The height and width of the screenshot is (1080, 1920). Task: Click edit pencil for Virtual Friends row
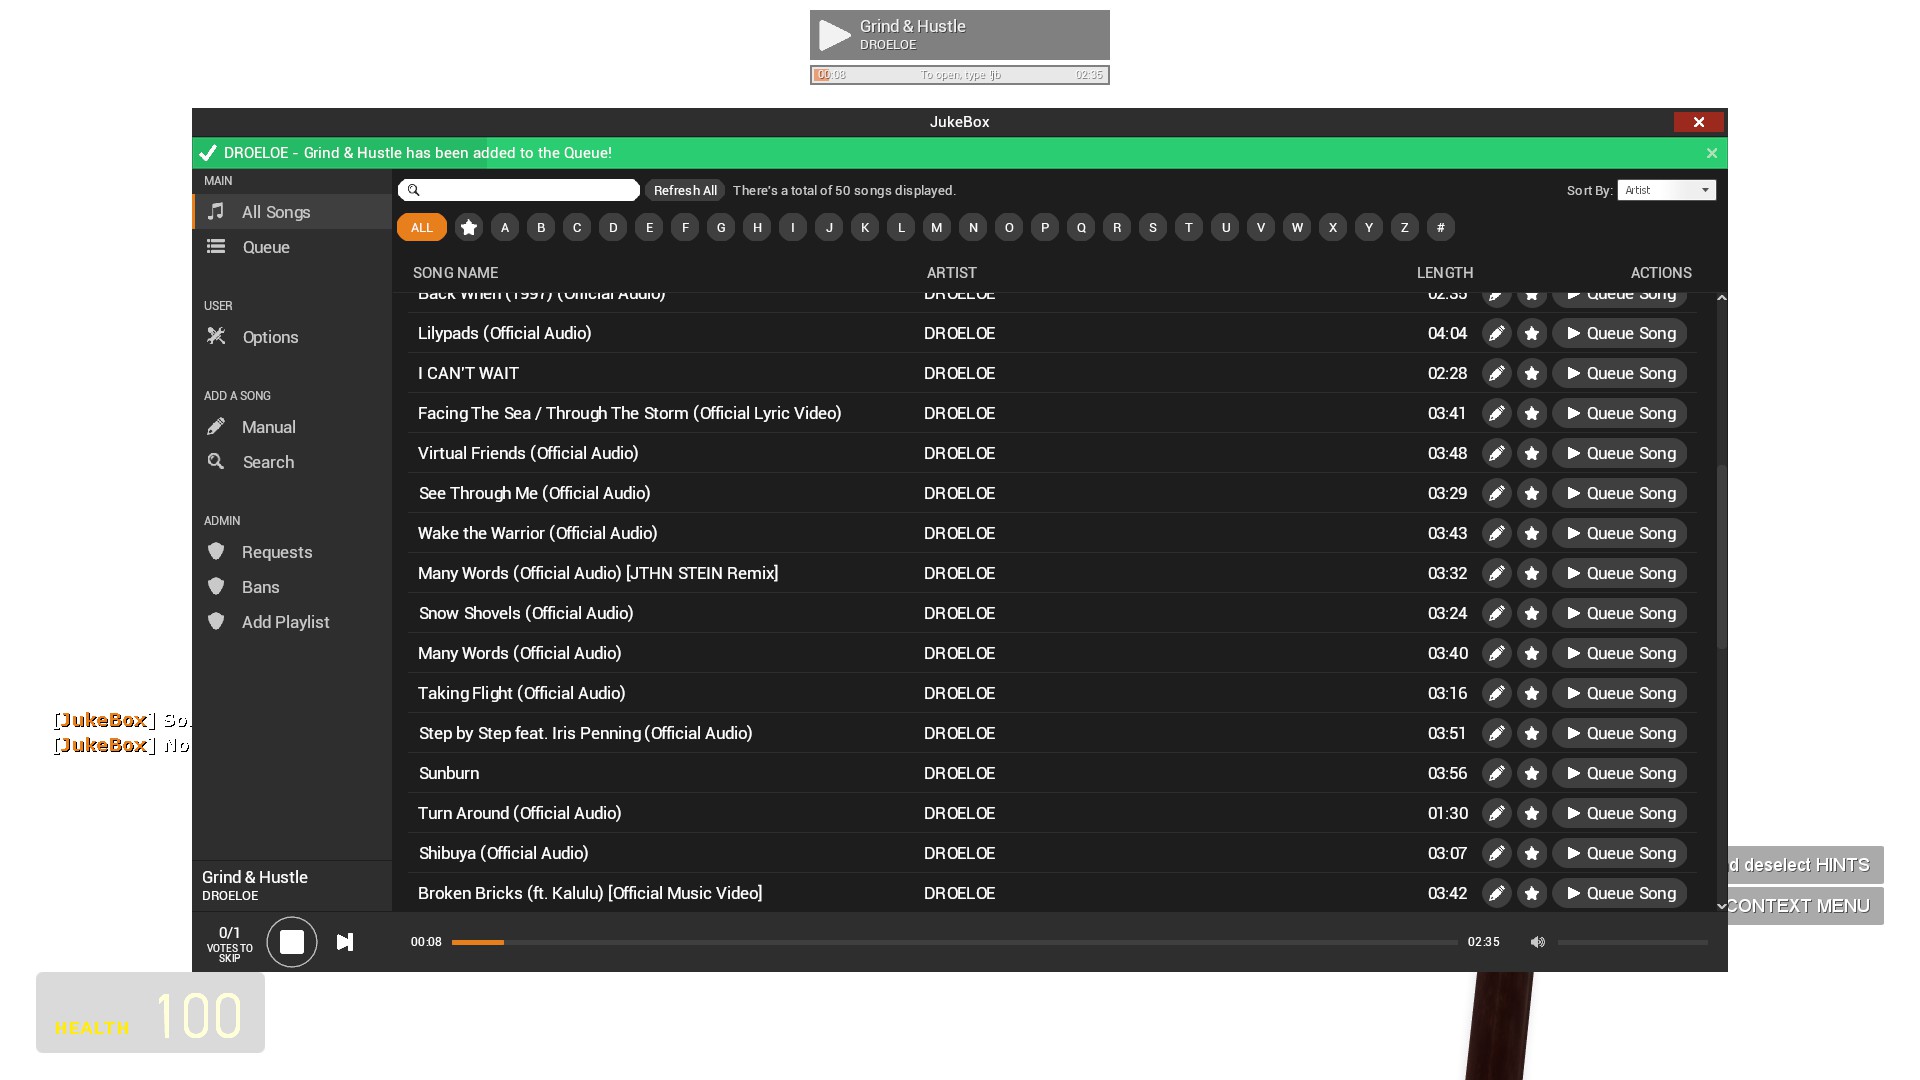[1496, 453]
